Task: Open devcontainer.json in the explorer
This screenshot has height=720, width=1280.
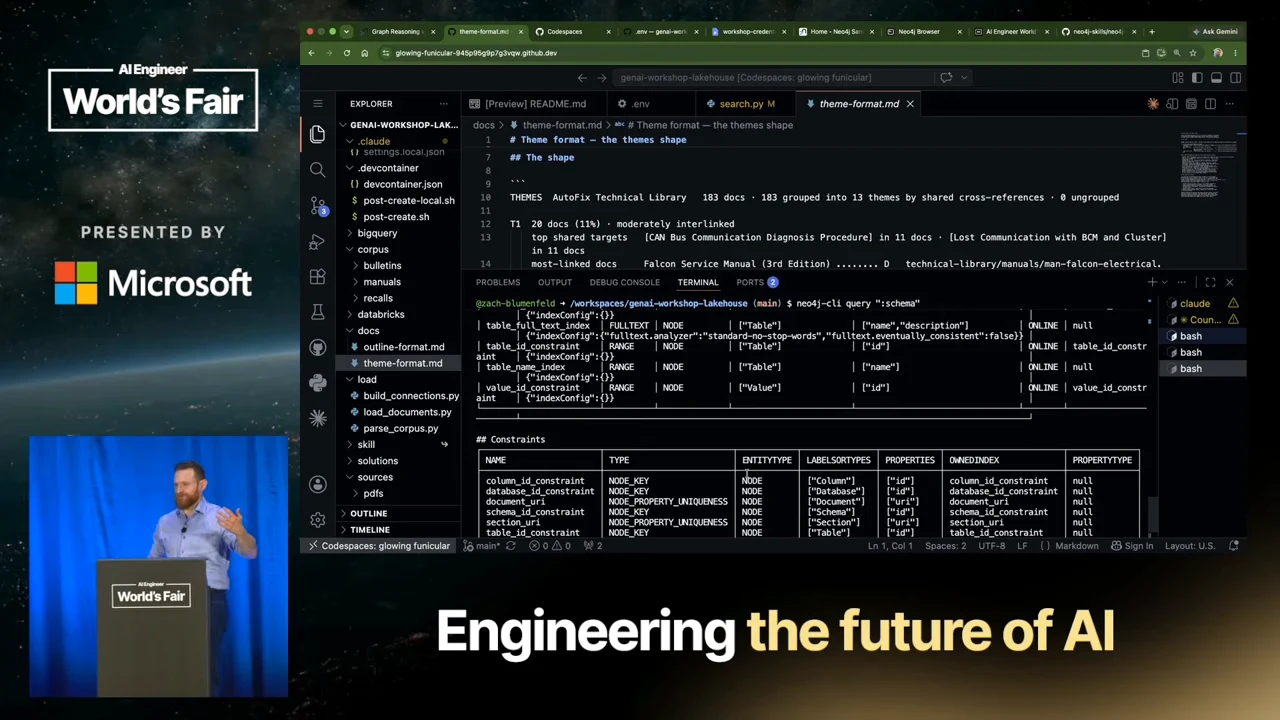Action: click(402, 184)
